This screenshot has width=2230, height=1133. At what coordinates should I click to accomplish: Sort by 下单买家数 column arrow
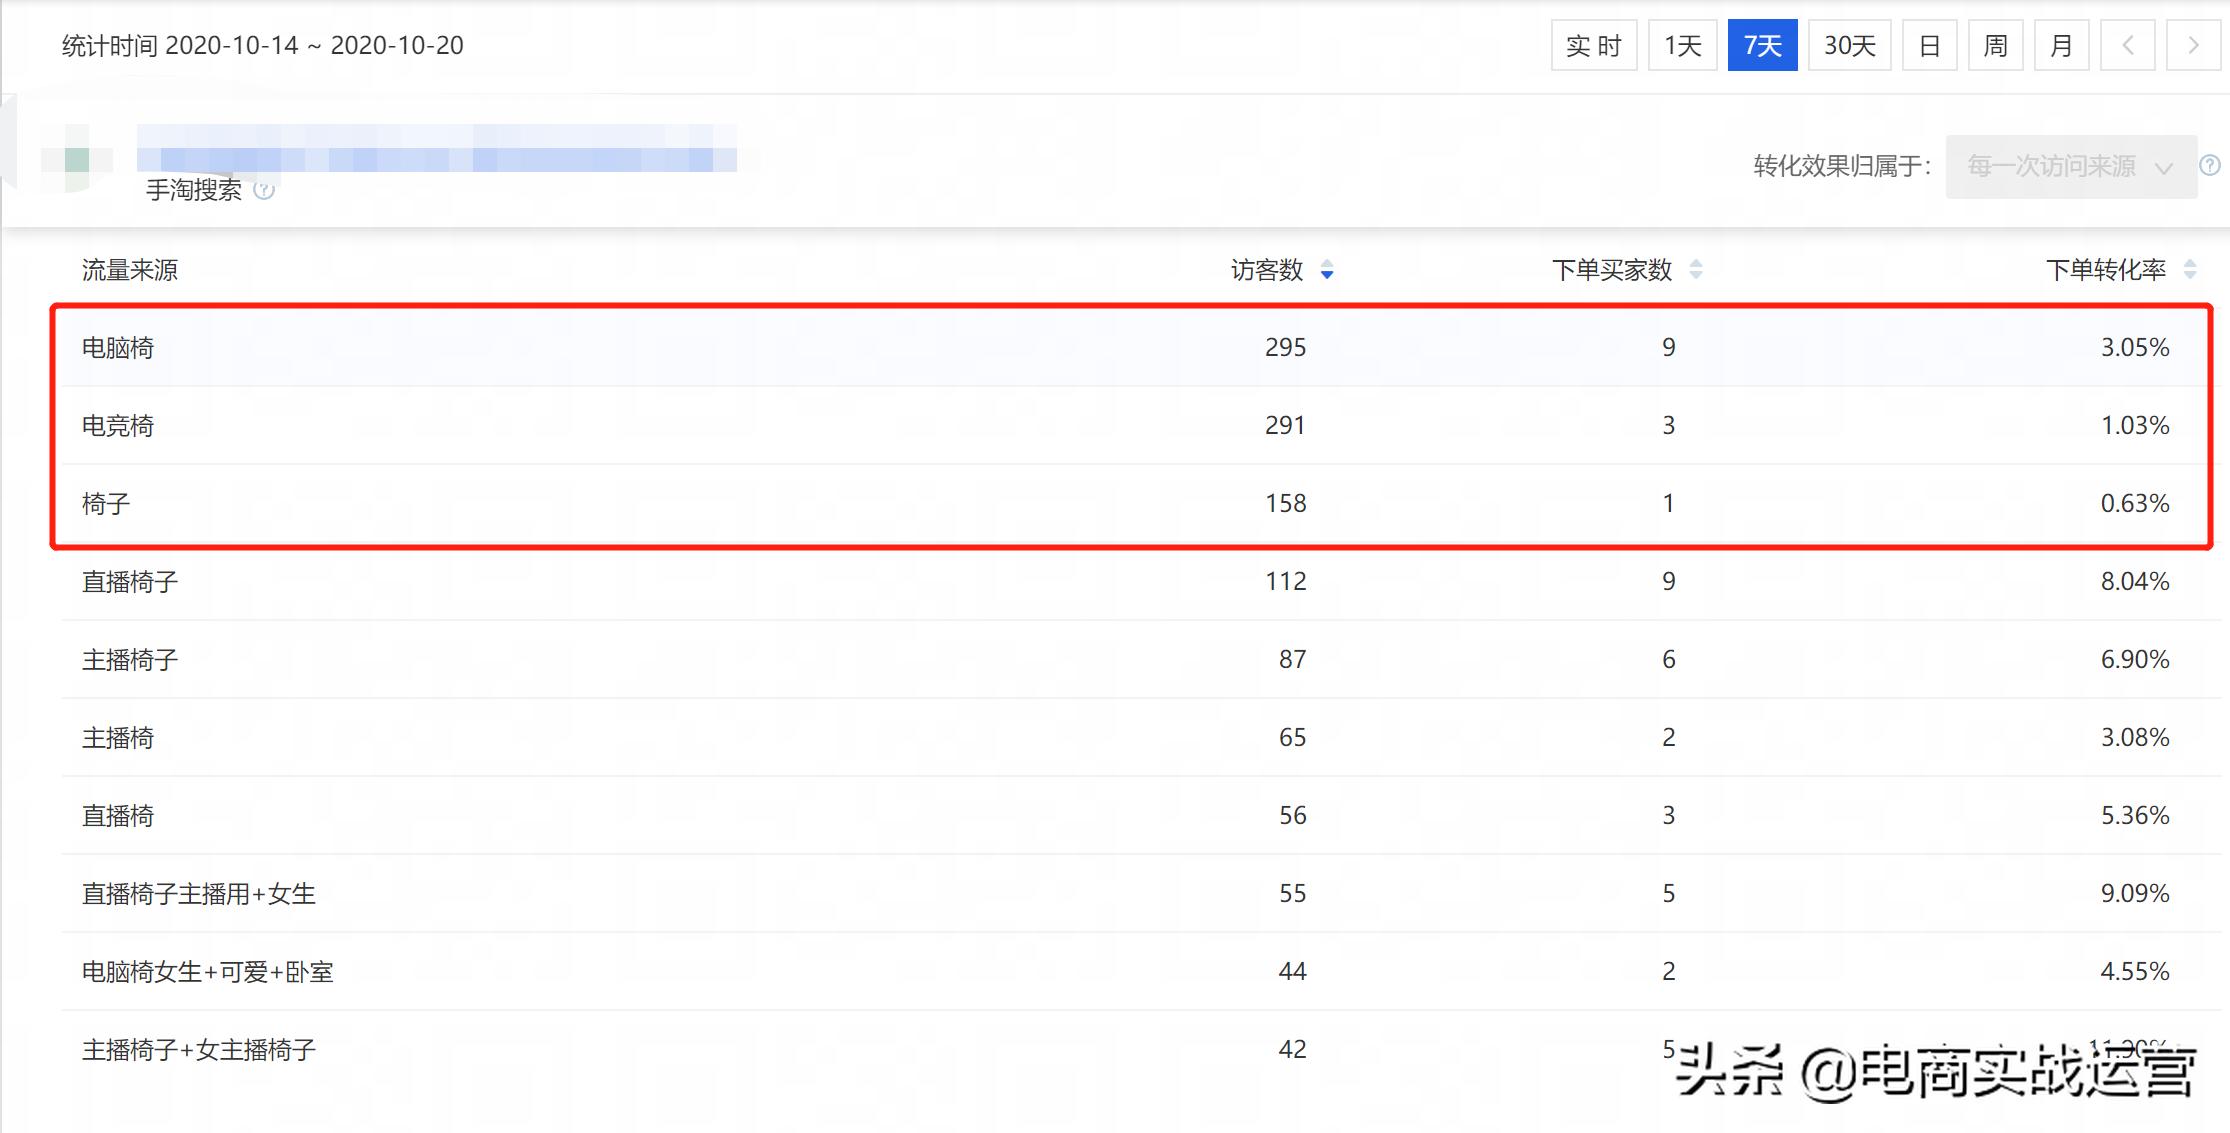click(x=1696, y=270)
